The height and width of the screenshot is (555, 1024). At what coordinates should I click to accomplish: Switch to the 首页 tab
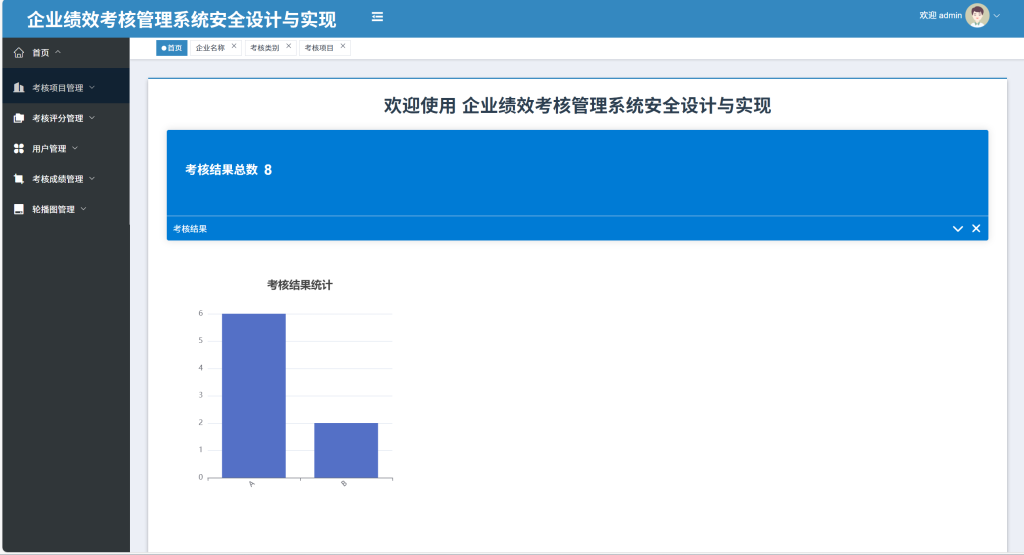[x=172, y=48]
